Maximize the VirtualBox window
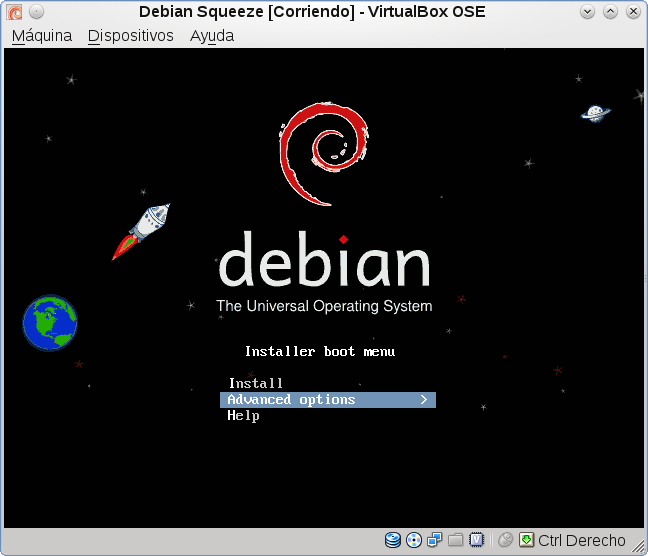This screenshot has width=648, height=556. click(x=610, y=12)
